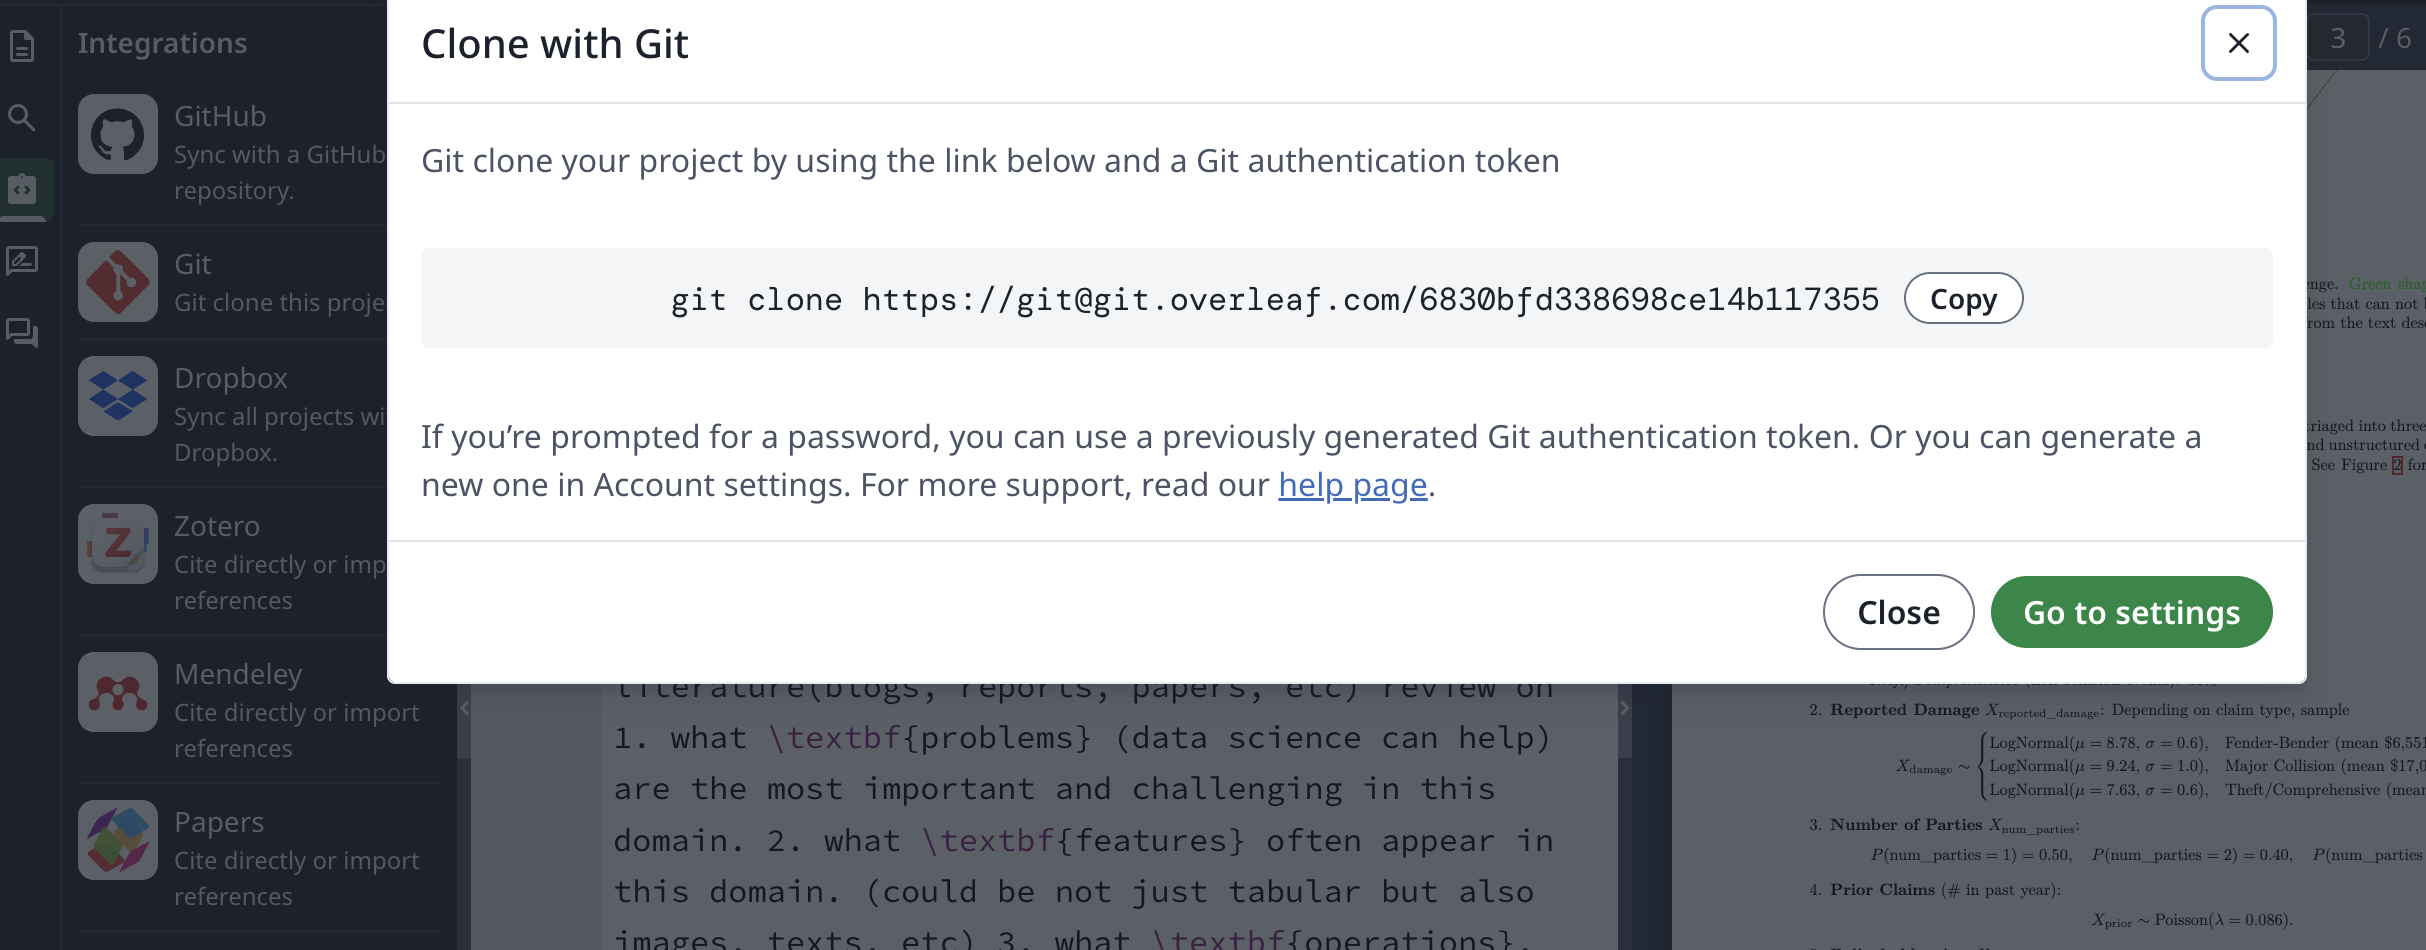Click the Go to settings button
2426x950 pixels.
[x=2131, y=612]
